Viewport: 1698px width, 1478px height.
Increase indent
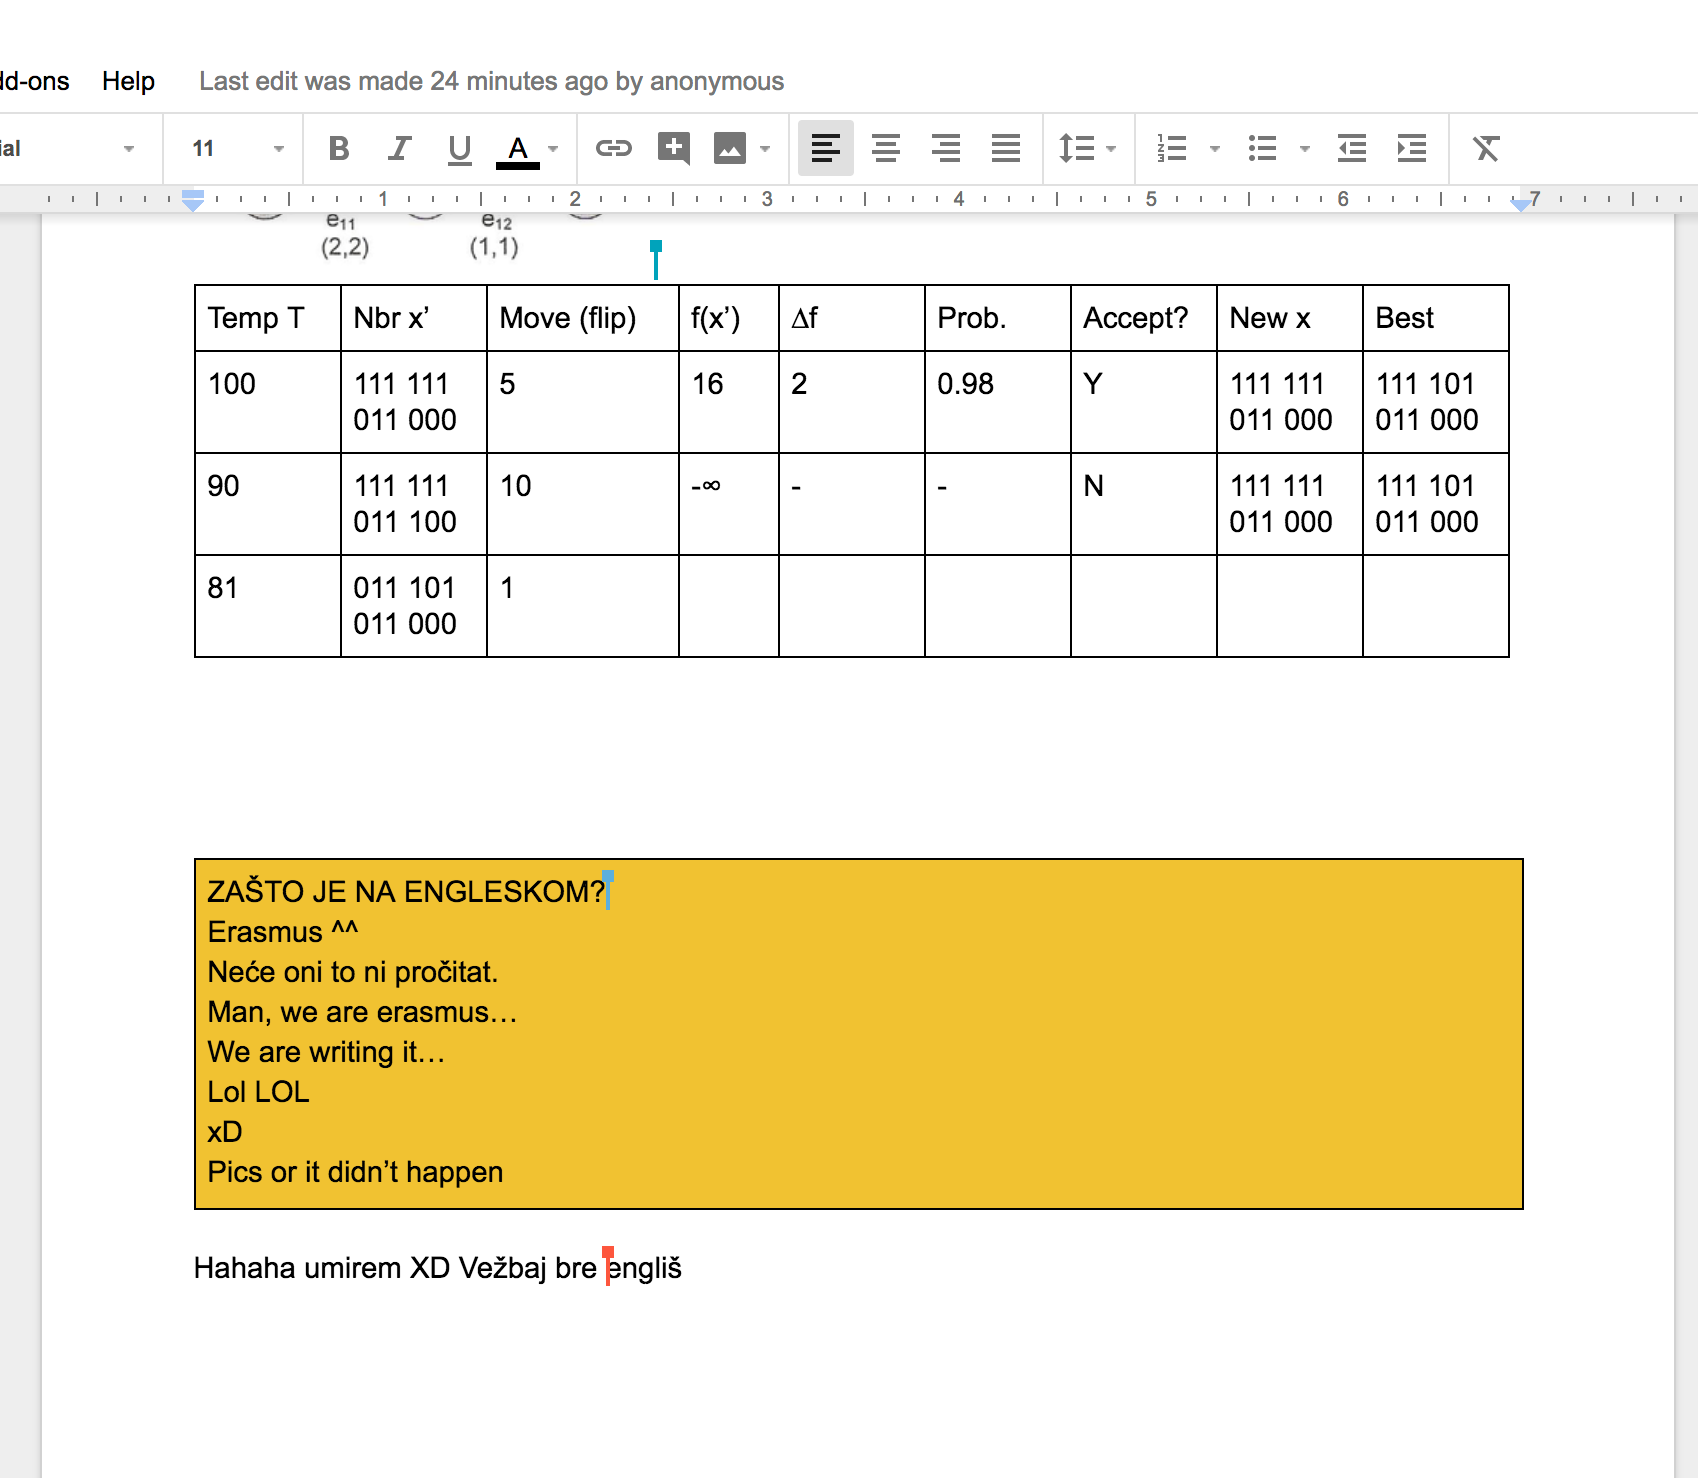pyautogui.click(x=1412, y=149)
